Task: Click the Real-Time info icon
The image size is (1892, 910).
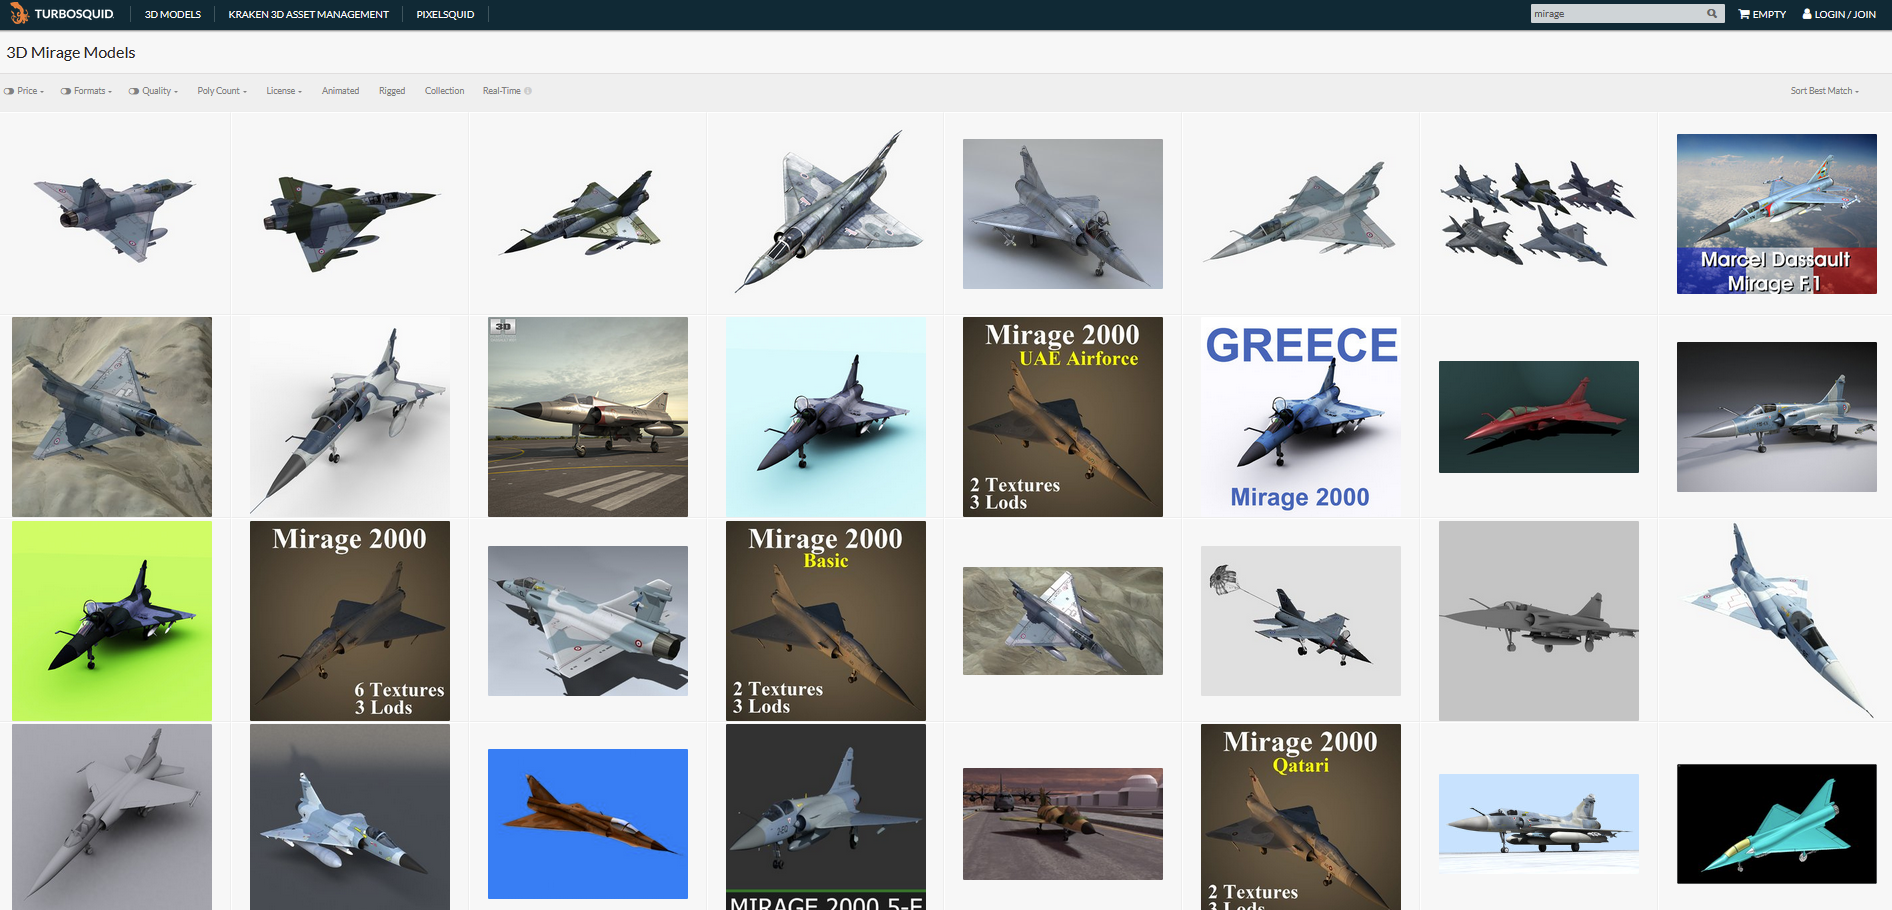Action: 528,91
